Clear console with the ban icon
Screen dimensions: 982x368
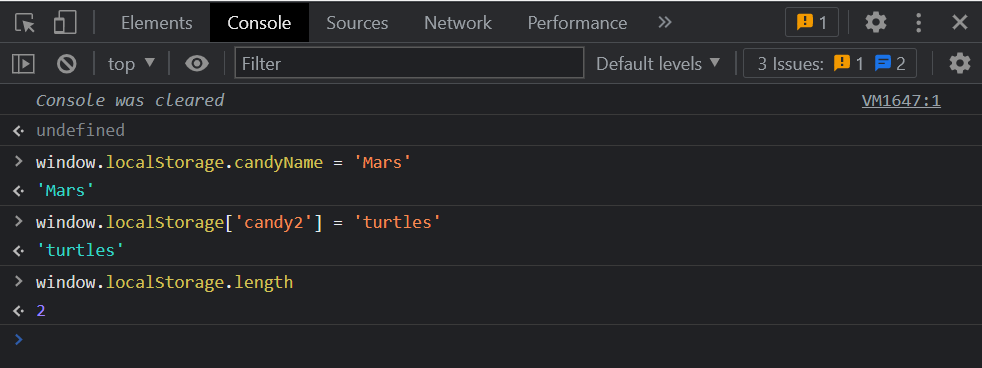(66, 64)
